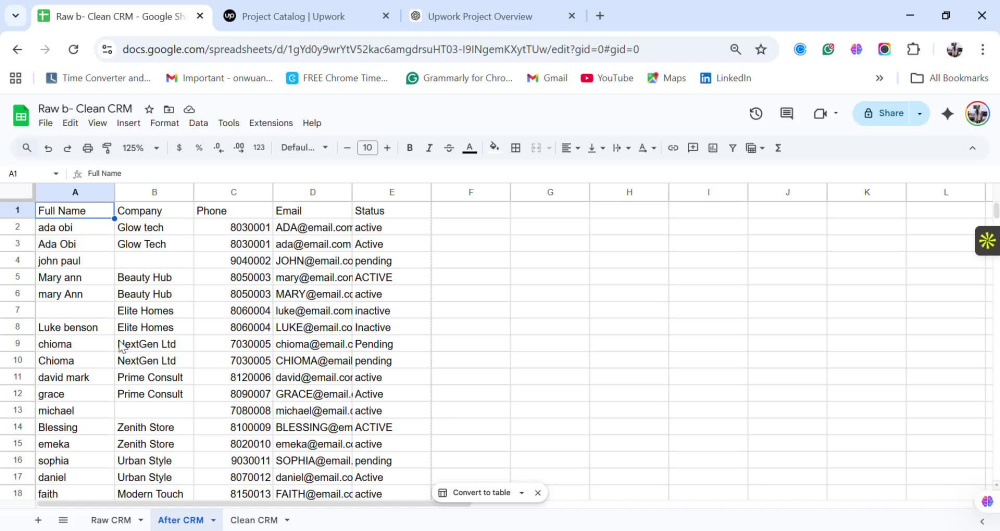The height and width of the screenshot is (531, 1000).
Task: Click the Gemini sparkle icon
Action: click(x=948, y=113)
